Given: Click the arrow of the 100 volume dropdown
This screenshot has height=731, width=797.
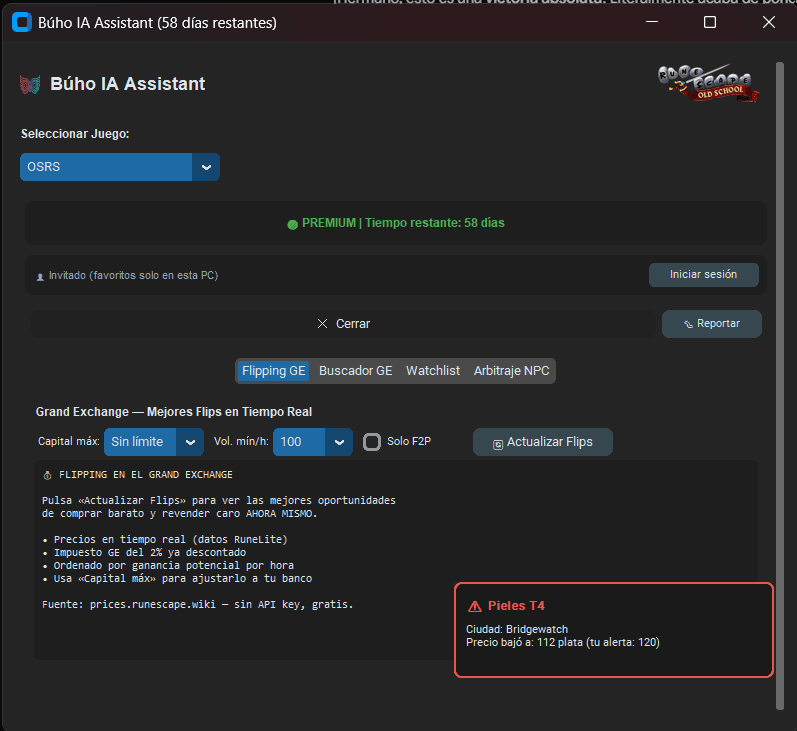Looking at the screenshot, I should [339, 442].
